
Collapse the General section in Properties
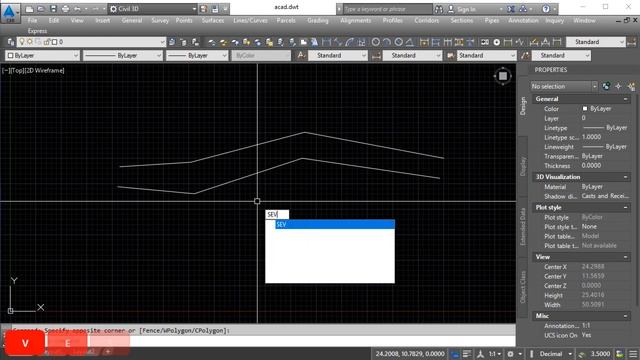tap(625, 99)
